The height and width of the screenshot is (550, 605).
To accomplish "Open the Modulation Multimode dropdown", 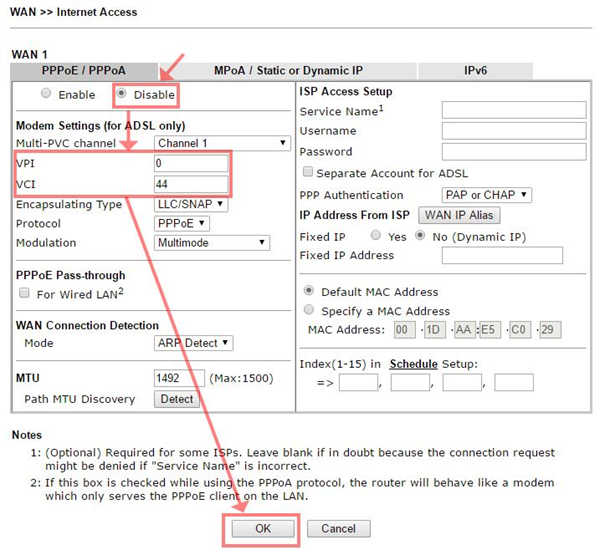I will pyautogui.click(x=212, y=243).
